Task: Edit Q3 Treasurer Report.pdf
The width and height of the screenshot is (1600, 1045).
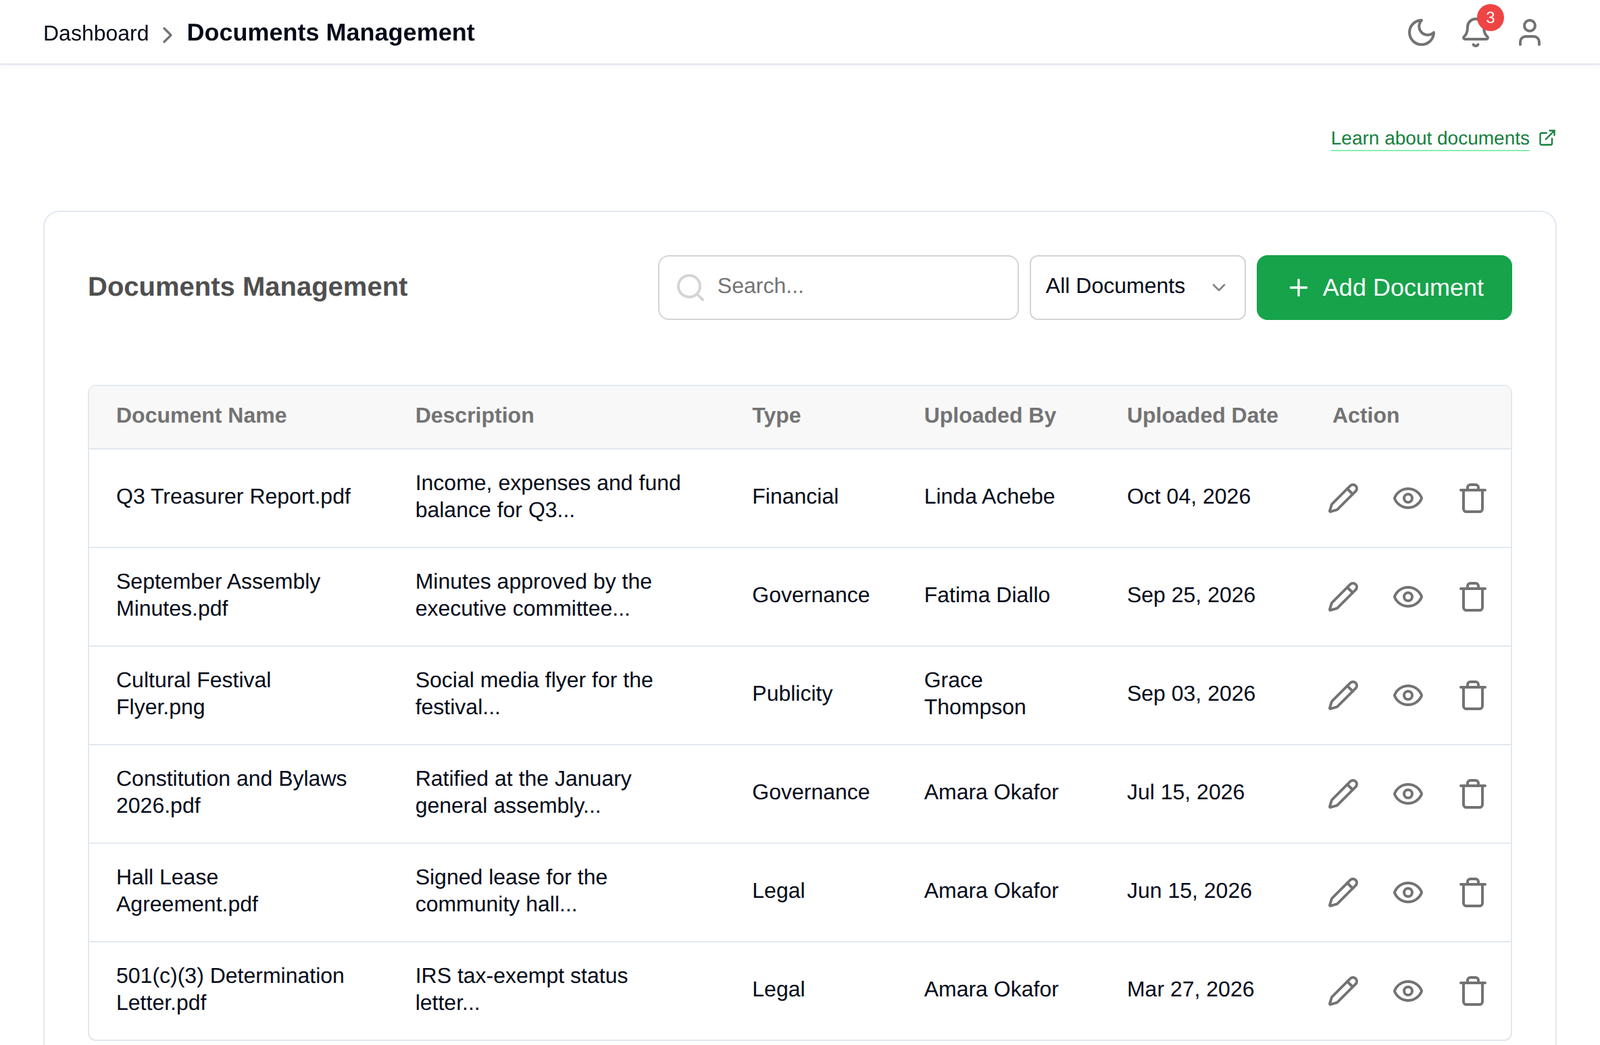Action: (1343, 498)
